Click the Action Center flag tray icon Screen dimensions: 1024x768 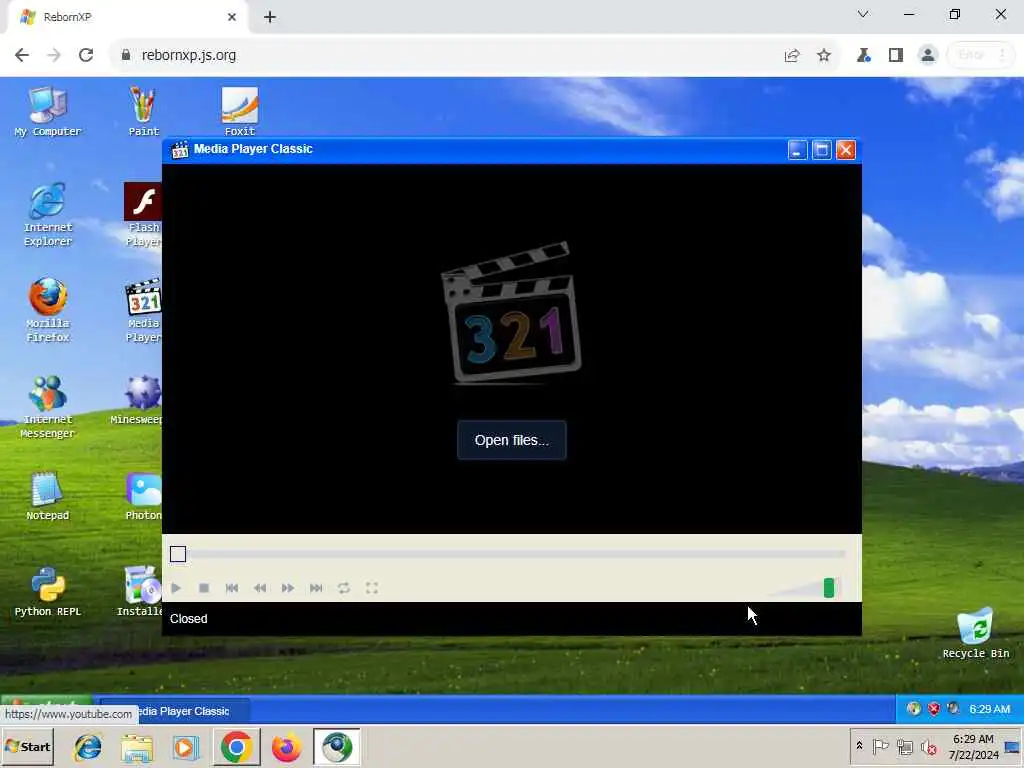coord(880,746)
